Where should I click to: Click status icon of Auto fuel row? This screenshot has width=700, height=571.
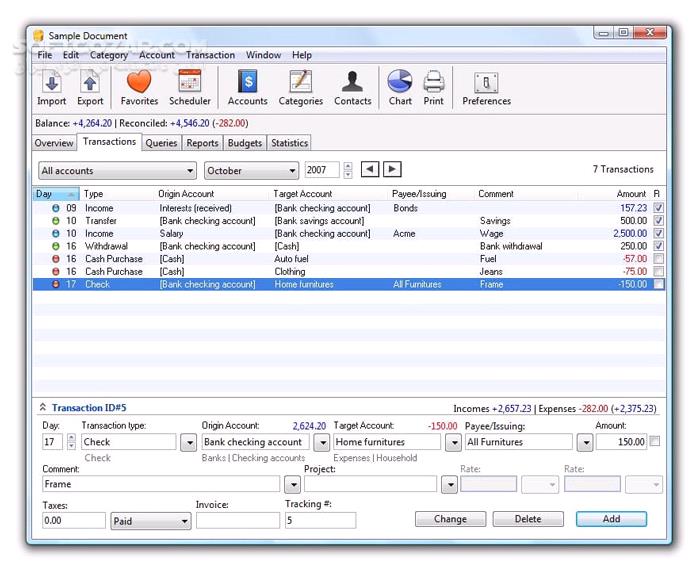click(56, 259)
